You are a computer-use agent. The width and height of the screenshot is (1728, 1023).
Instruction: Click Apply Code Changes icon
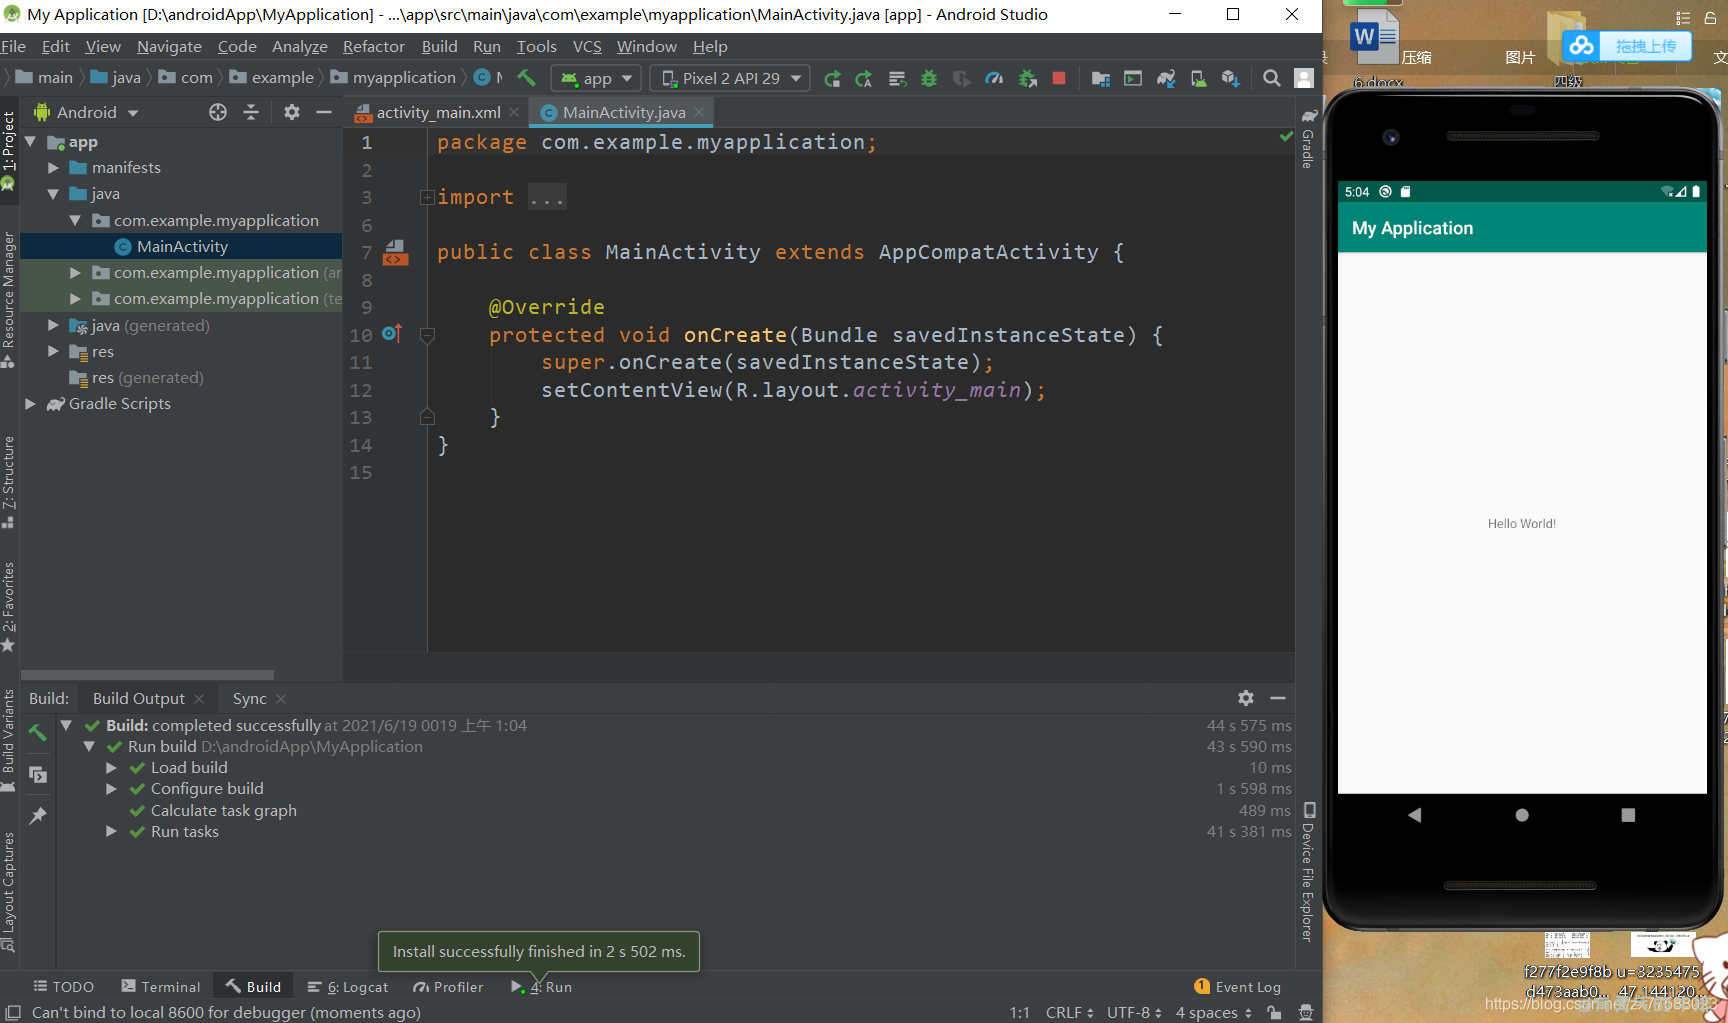click(x=897, y=78)
